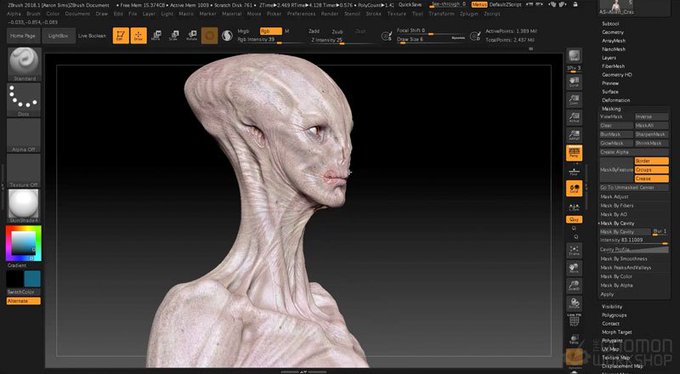This screenshot has height=374, width=680.
Task: Expand the Mask By Smoothness section
Action: pos(624,259)
